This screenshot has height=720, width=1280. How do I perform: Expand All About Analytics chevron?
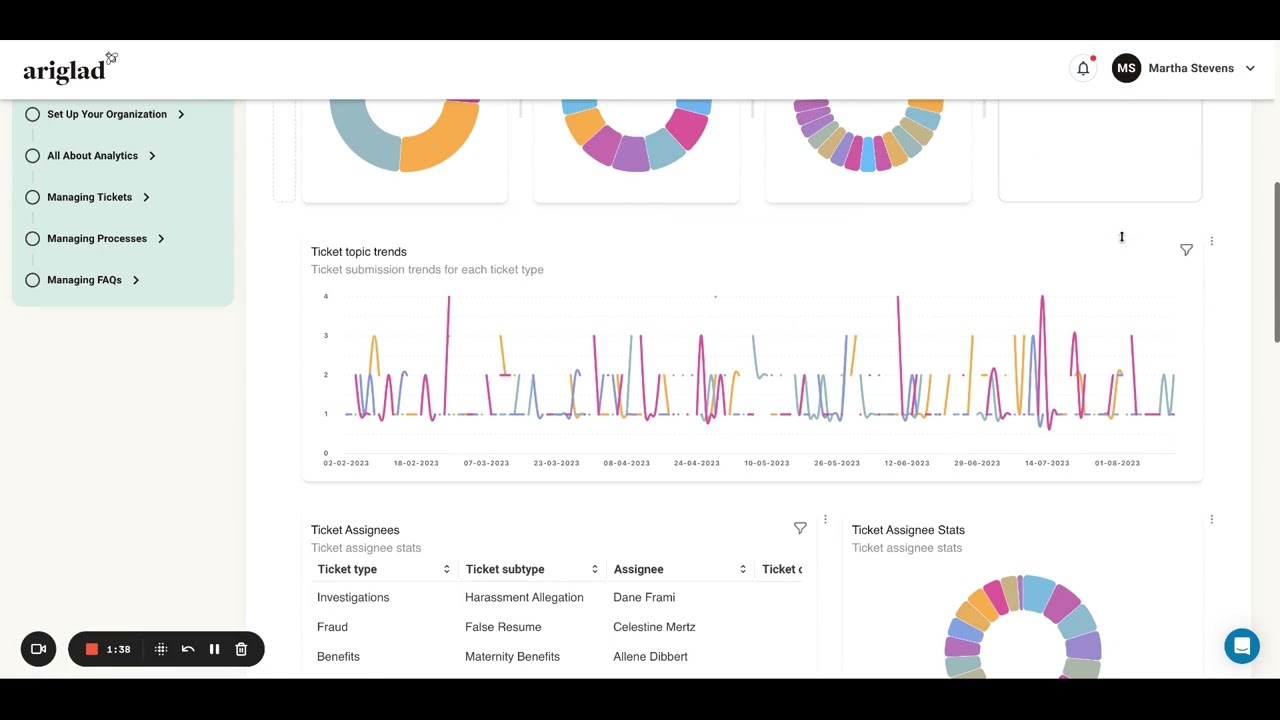pos(152,156)
